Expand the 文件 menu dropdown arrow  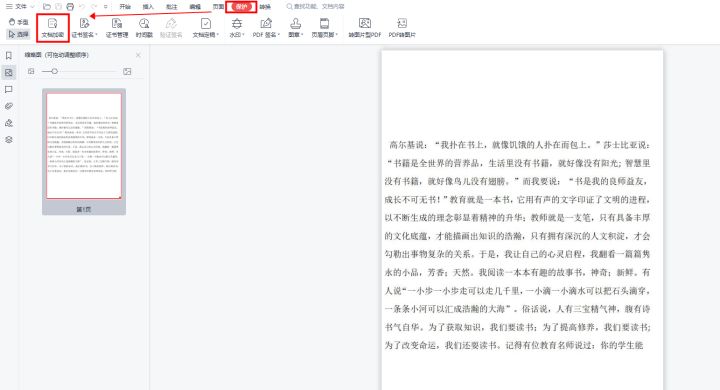point(33,7)
